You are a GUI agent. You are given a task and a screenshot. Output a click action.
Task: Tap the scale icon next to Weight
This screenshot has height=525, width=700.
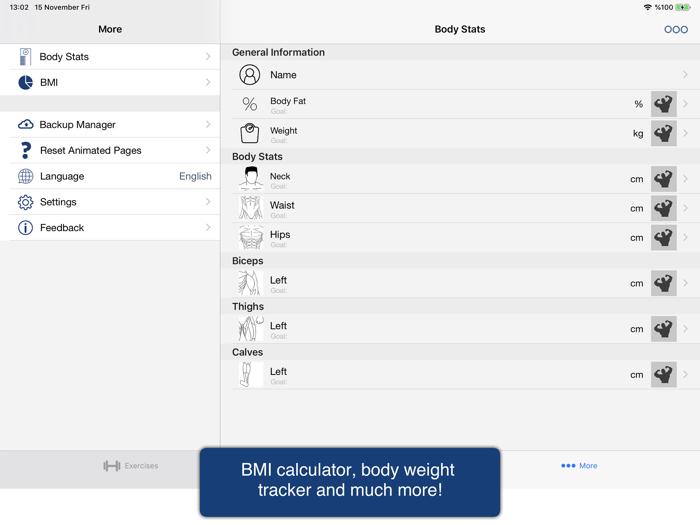pyautogui.click(x=250, y=133)
